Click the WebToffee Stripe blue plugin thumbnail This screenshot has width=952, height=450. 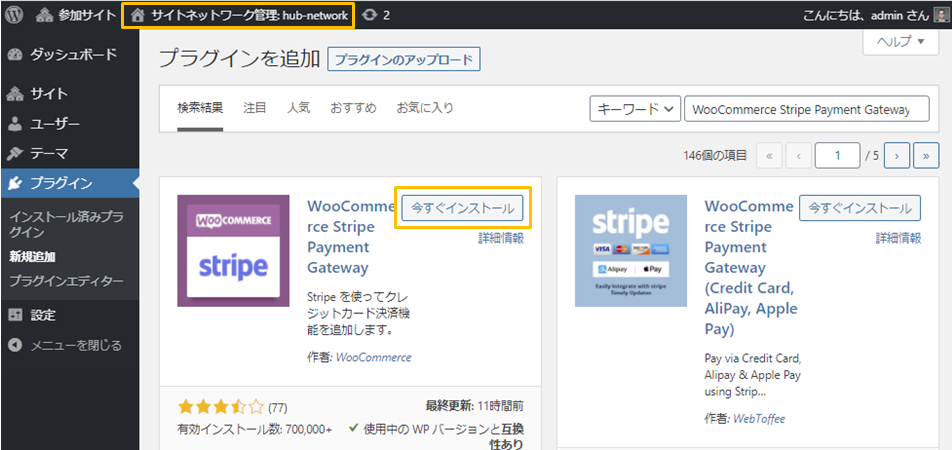click(x=631, y=251)
